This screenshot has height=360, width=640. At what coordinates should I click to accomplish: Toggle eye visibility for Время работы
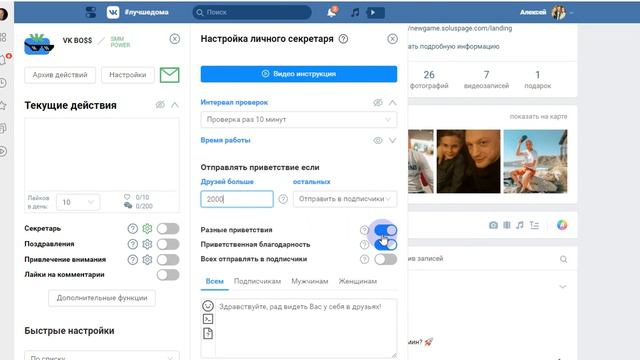(378, 140)
